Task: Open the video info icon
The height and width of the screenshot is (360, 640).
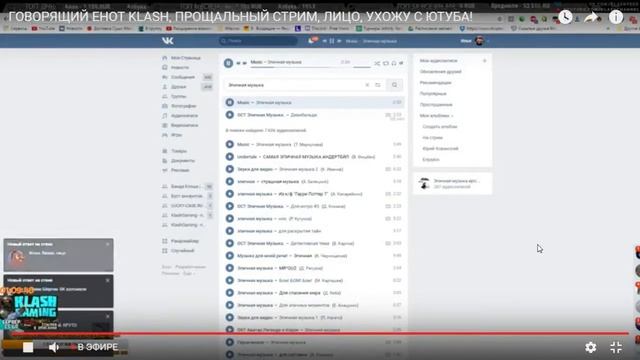Action: [616, 17]
